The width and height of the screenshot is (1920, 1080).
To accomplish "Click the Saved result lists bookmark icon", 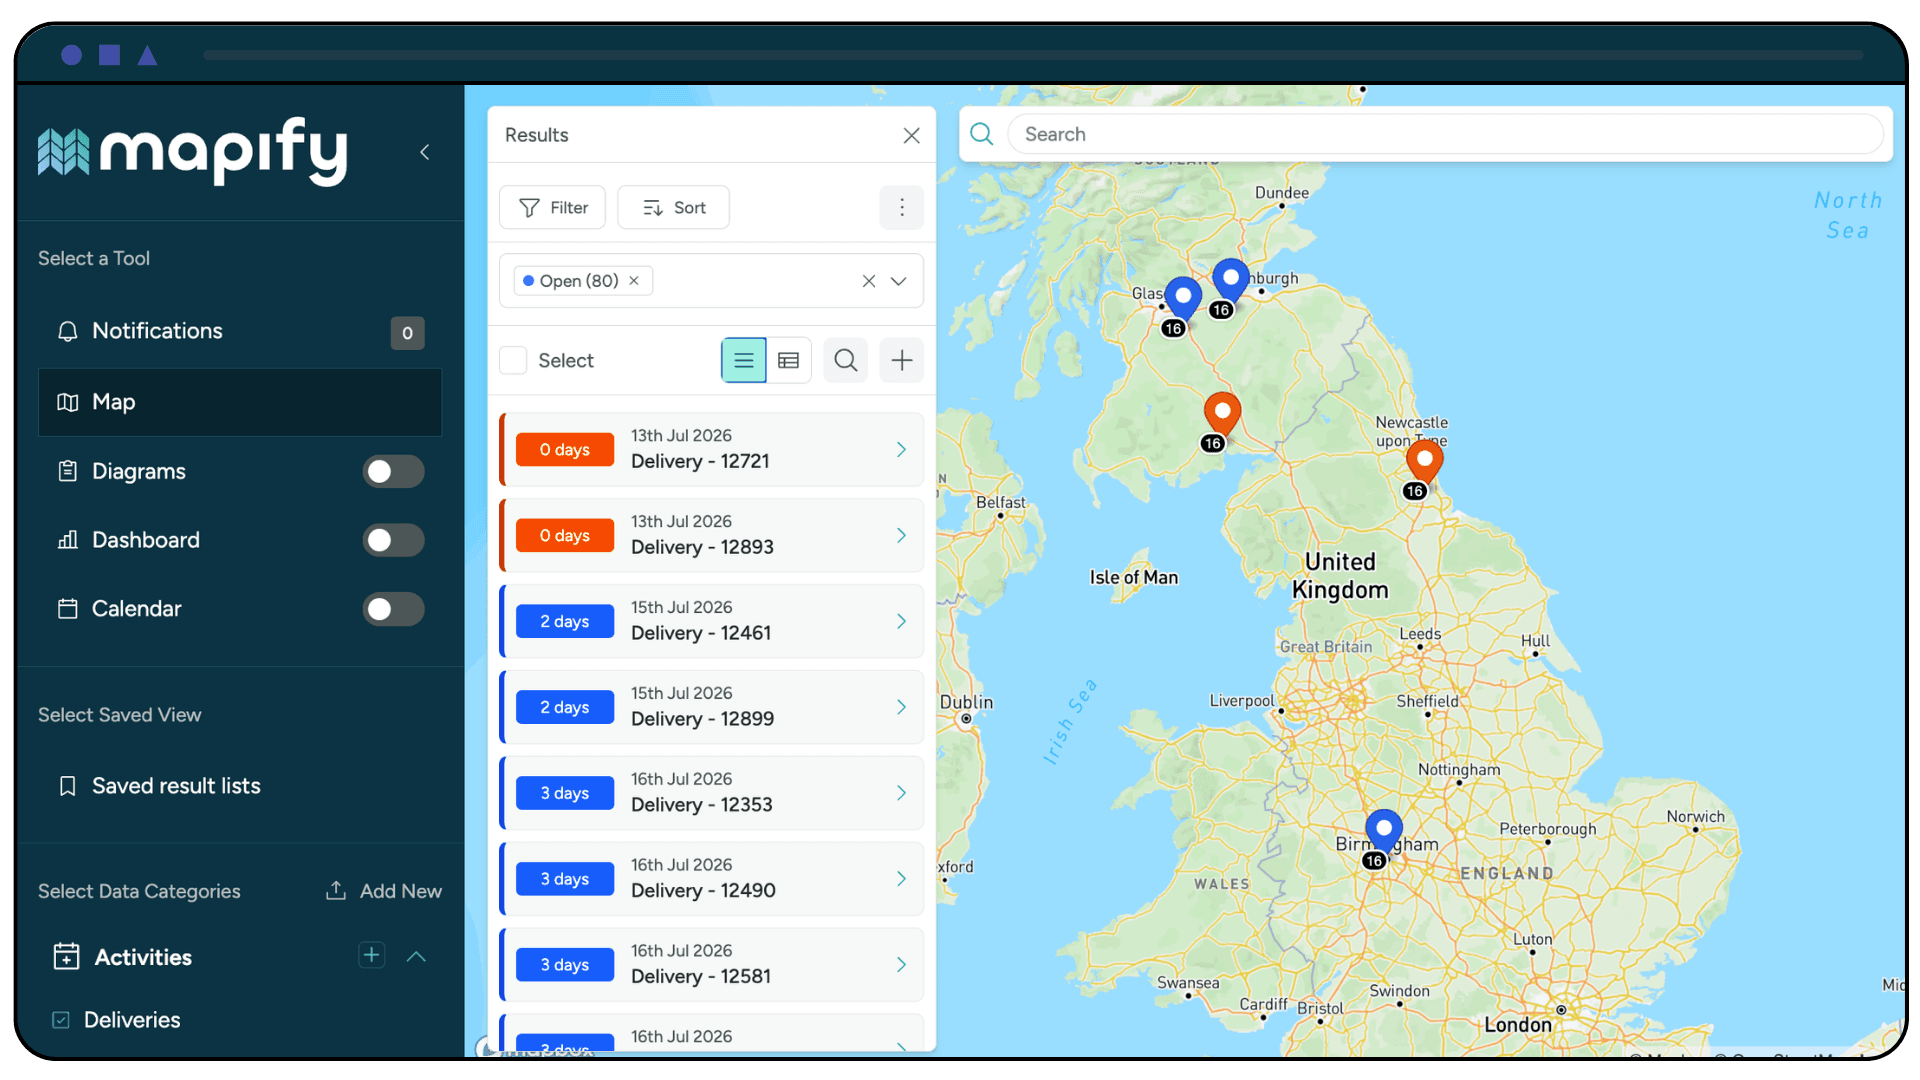I will tap(68, 786).
